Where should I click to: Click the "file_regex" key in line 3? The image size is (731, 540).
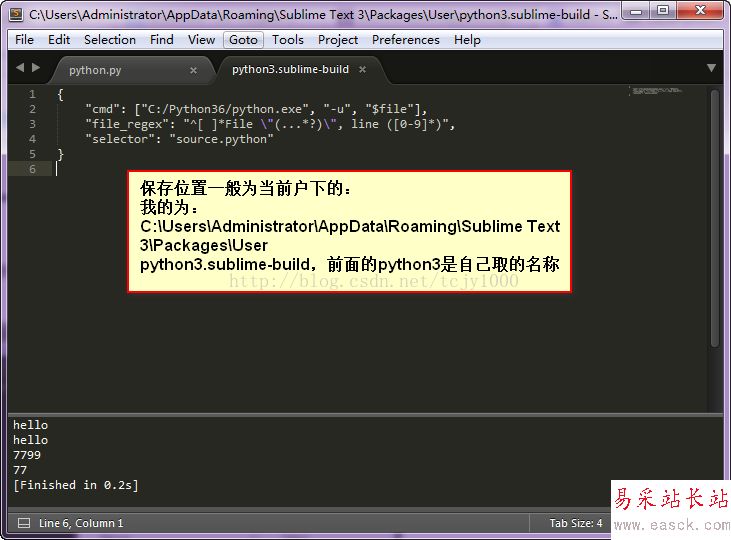click(127, 125)
